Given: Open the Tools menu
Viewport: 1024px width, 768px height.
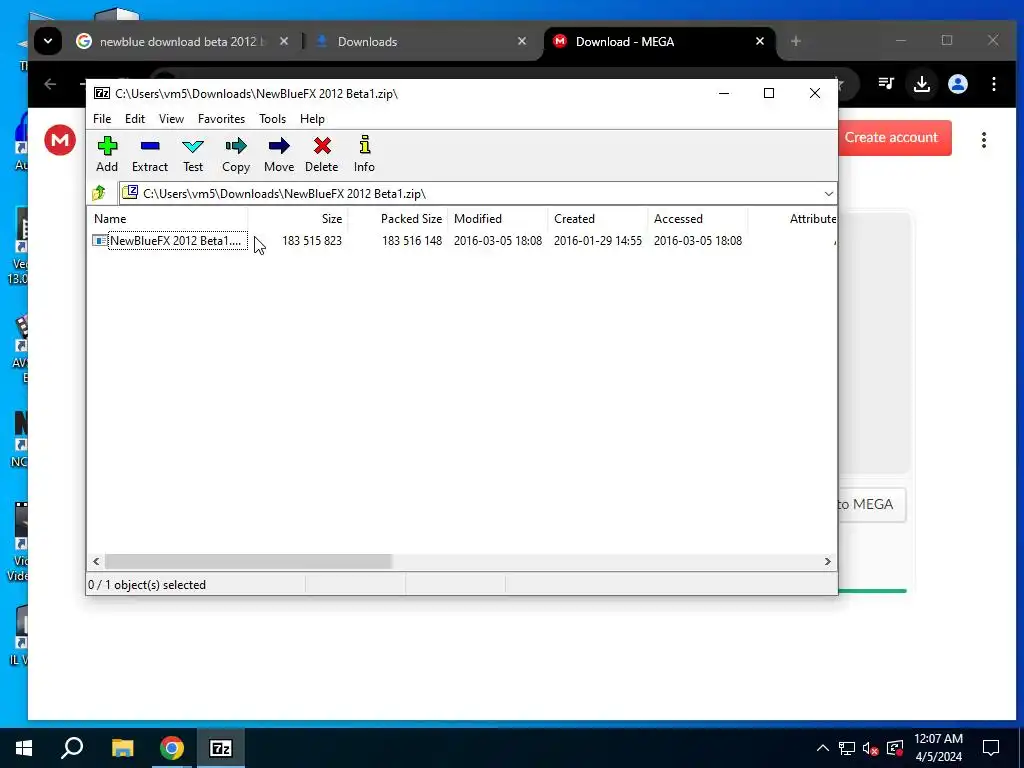Looking at the screenshot, I should click(x=272, y=119).
